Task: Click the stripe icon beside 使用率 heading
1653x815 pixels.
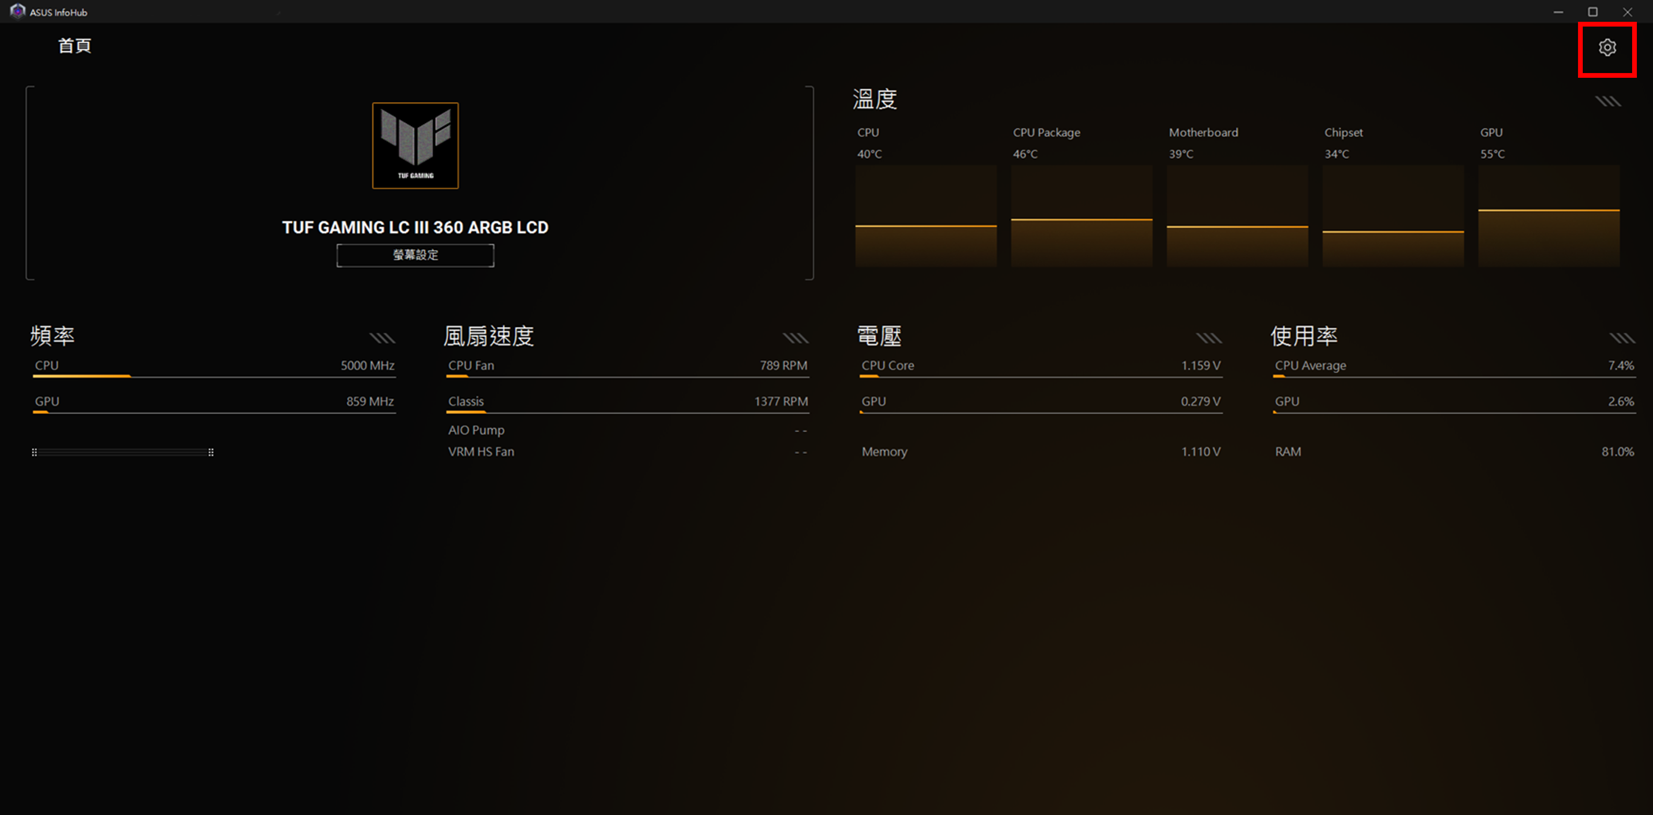Action: 1622,338
